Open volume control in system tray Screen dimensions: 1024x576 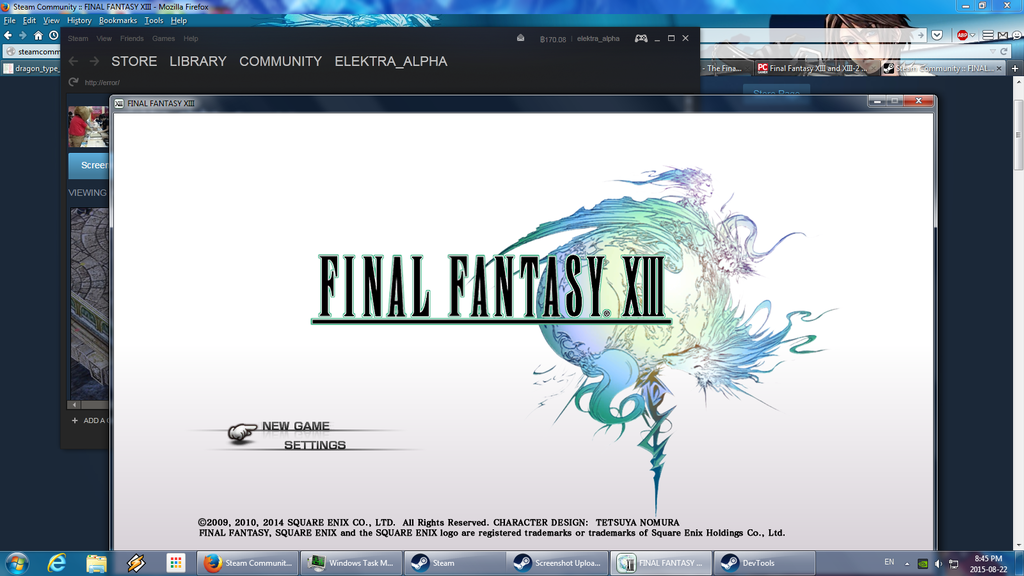click(938, 563)
